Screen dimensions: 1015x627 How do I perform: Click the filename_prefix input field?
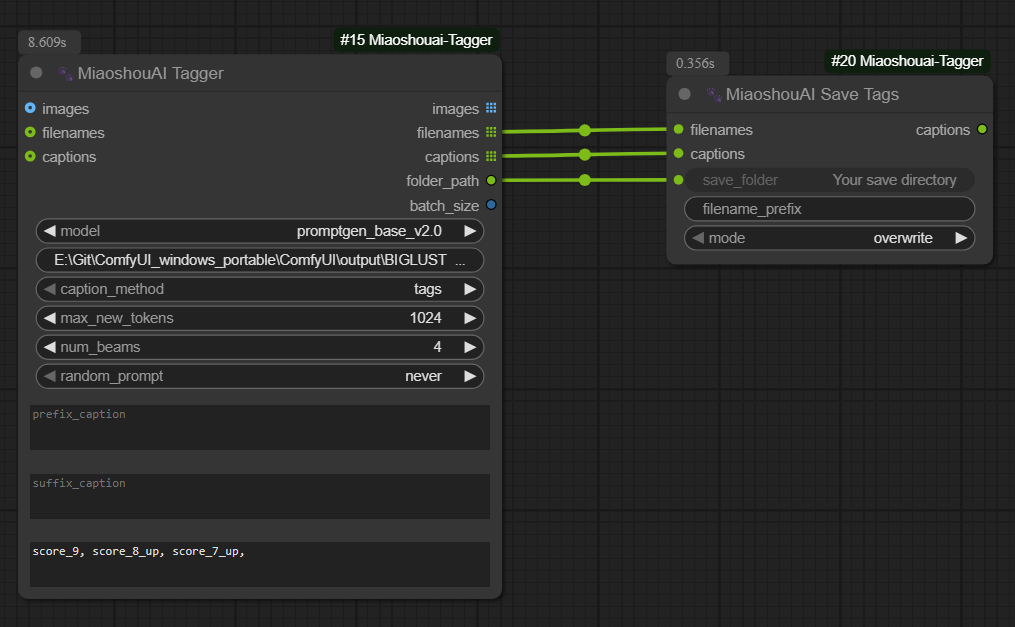click(829, 209)
